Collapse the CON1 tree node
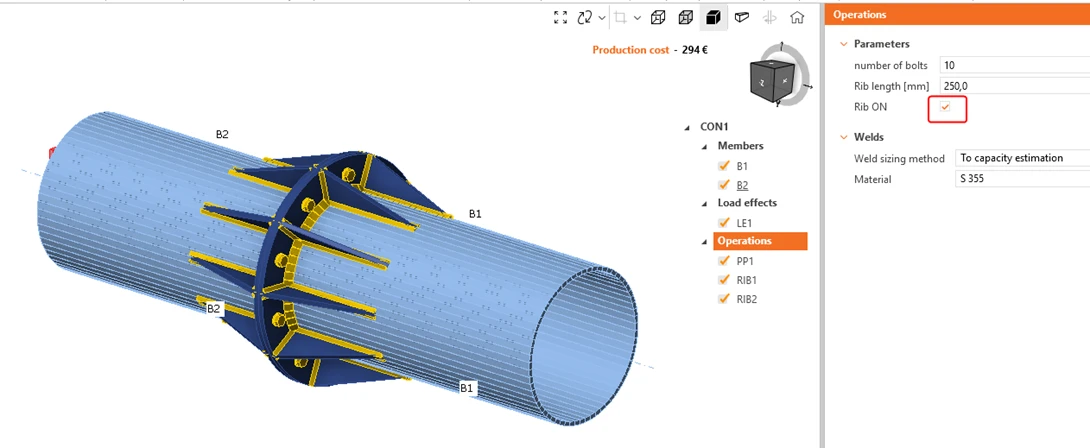The width and height of the screenshot is (1090, 448). (688, 127)
